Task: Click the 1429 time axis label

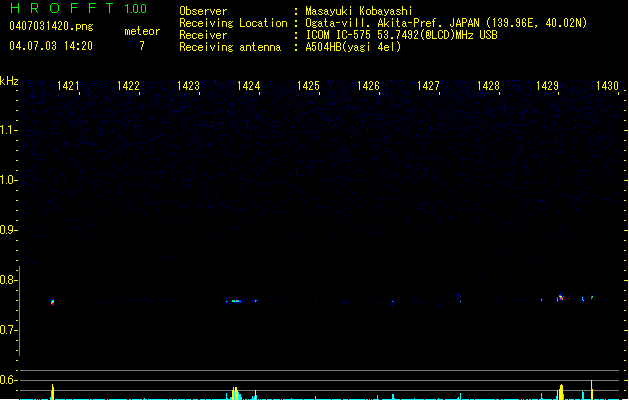Action: (x=548, y=86)
